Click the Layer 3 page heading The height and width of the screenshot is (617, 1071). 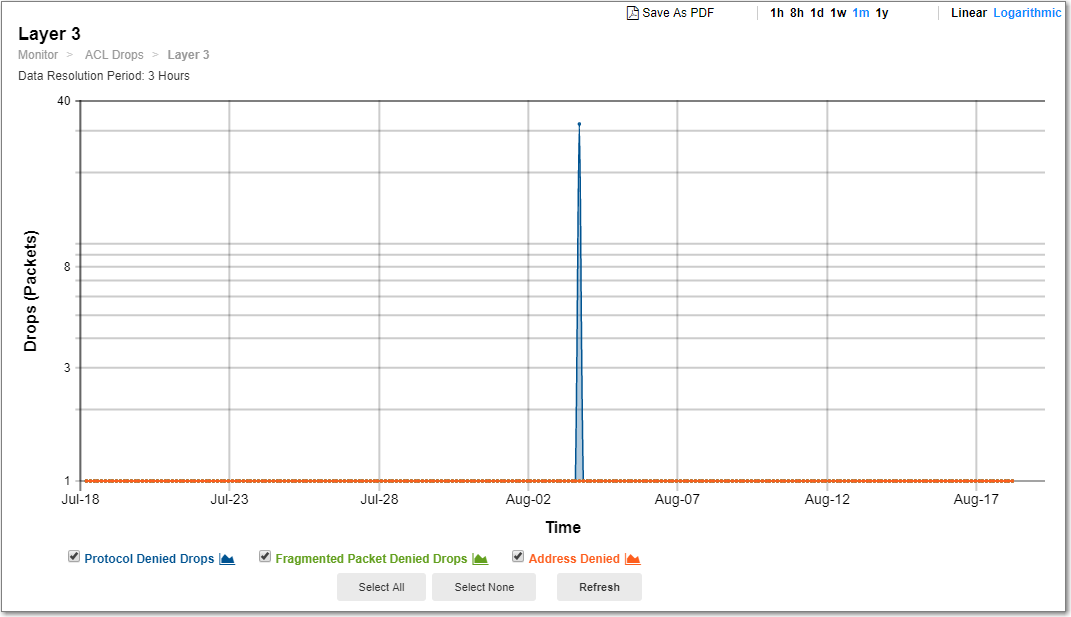(49, 33)
